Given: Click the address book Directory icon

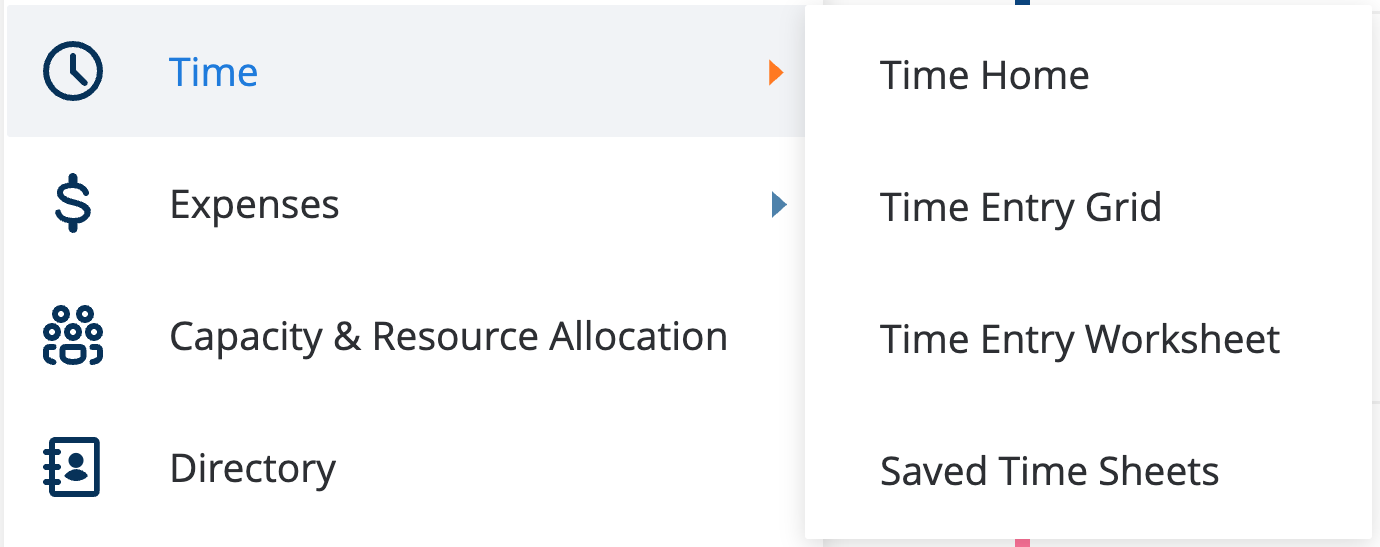Looking at the screenshot, I should tap(73, 467).
